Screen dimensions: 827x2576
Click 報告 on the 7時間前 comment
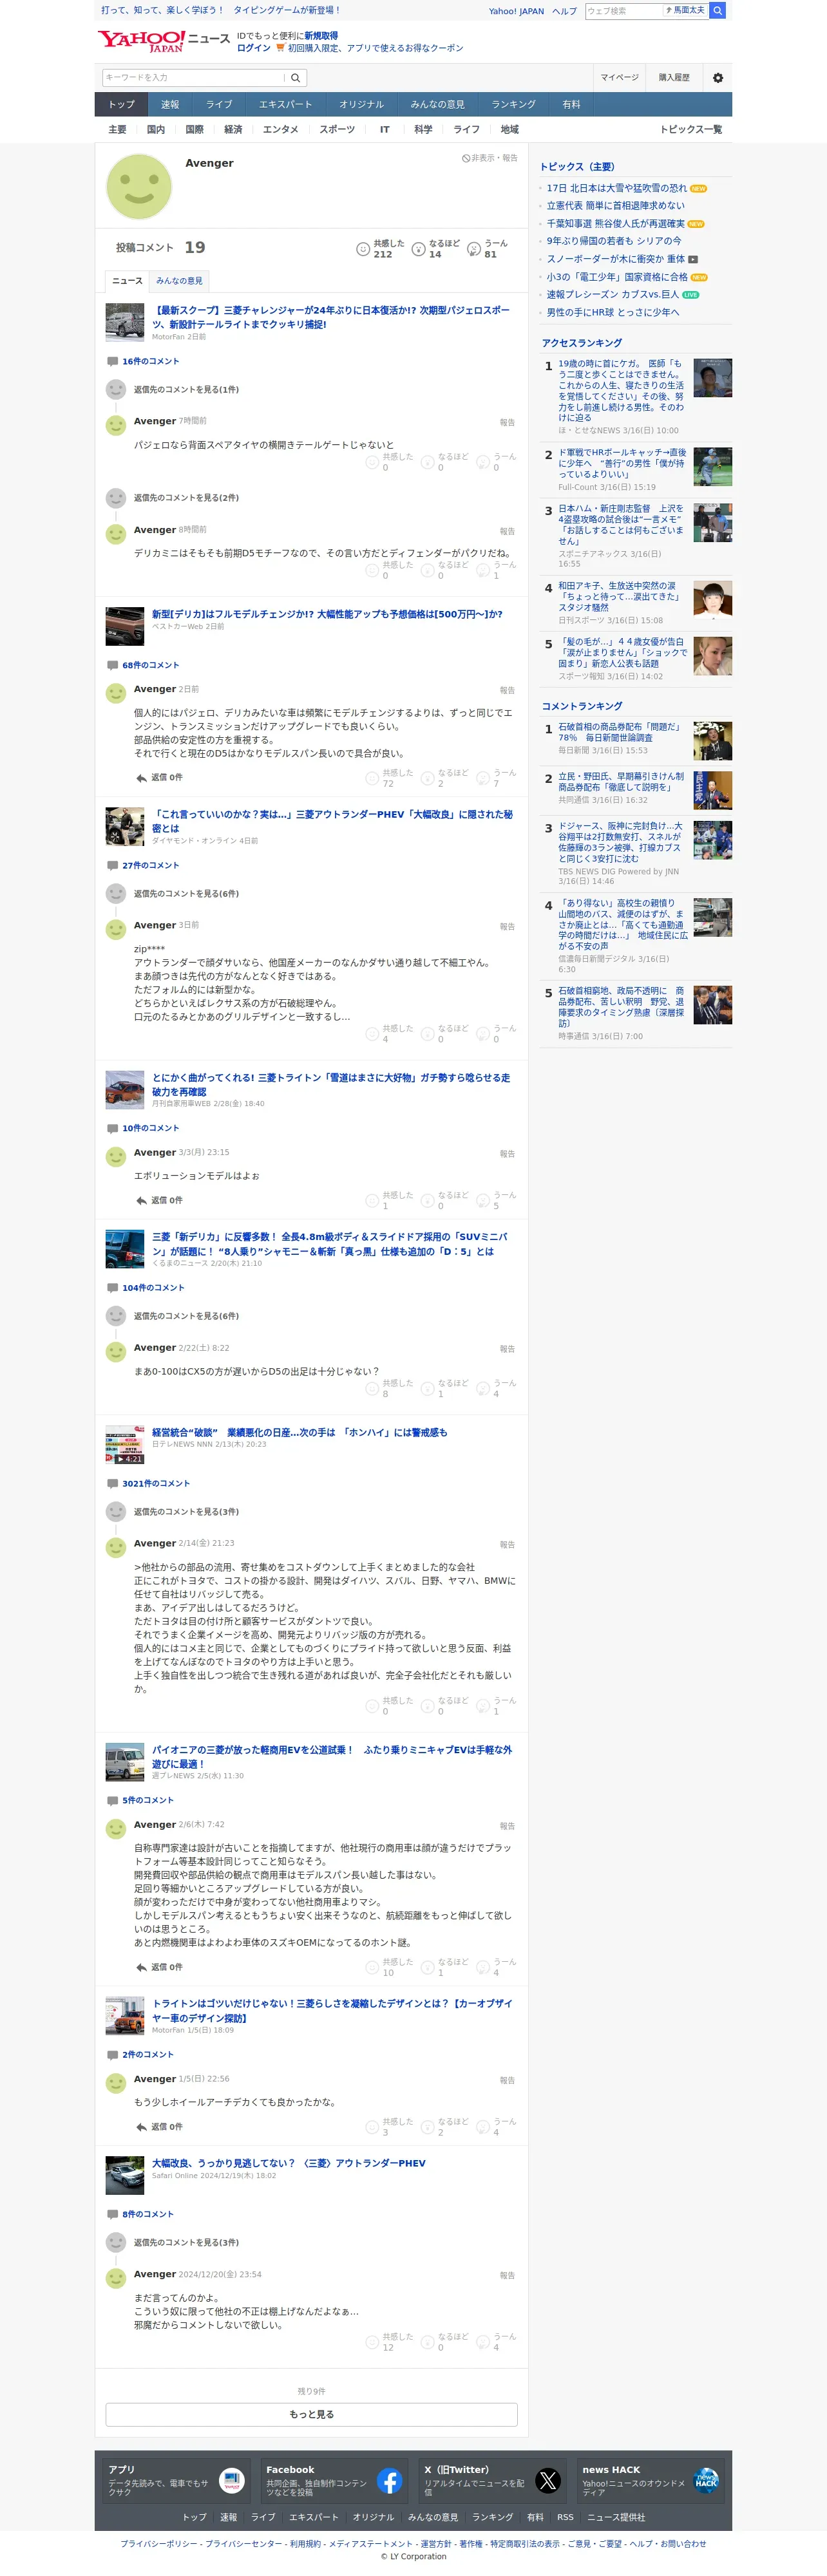click(x=507, y=423)
